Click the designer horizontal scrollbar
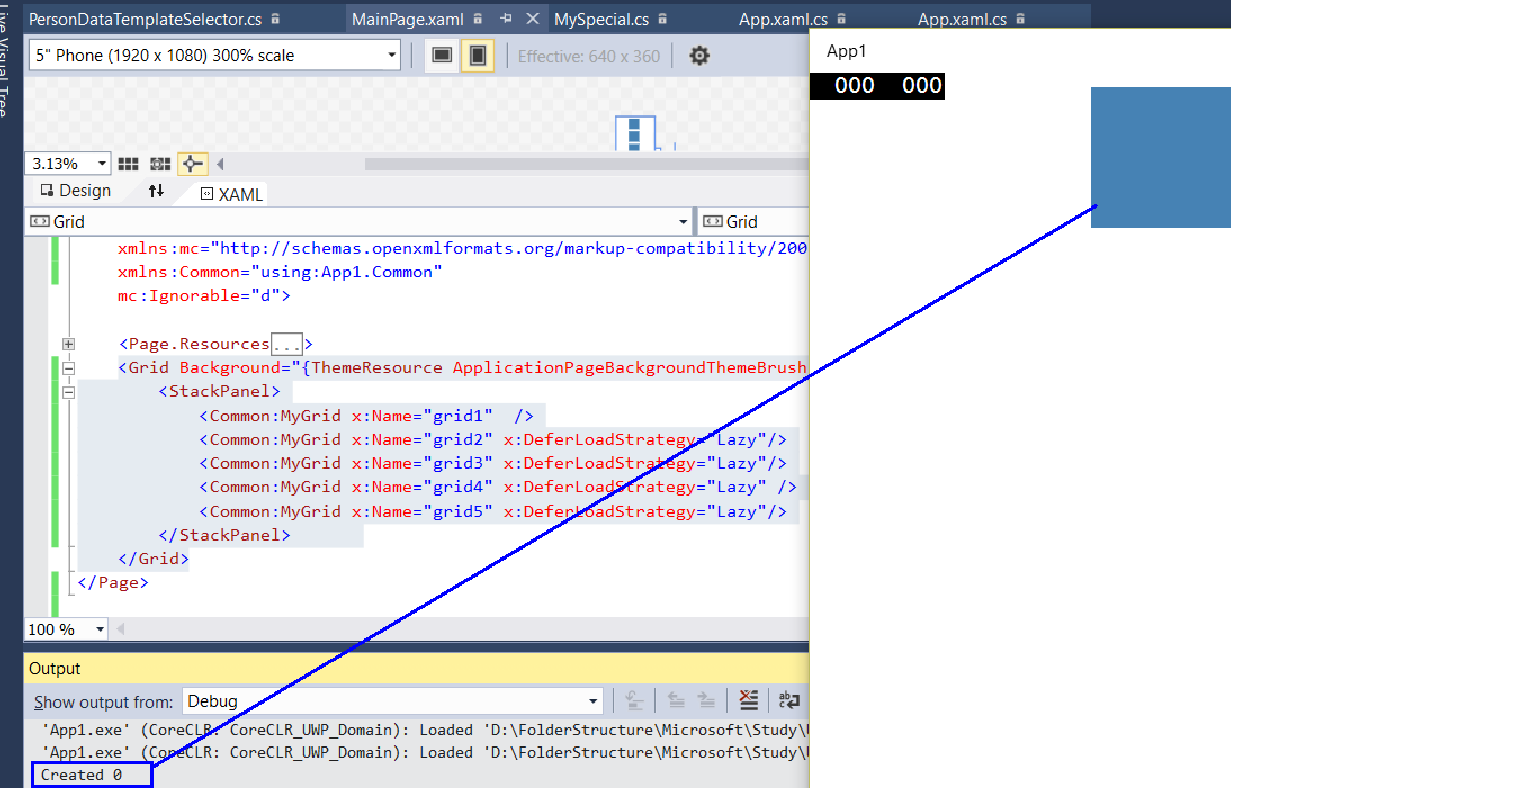1527x788 pixels. tap(586, 164)
